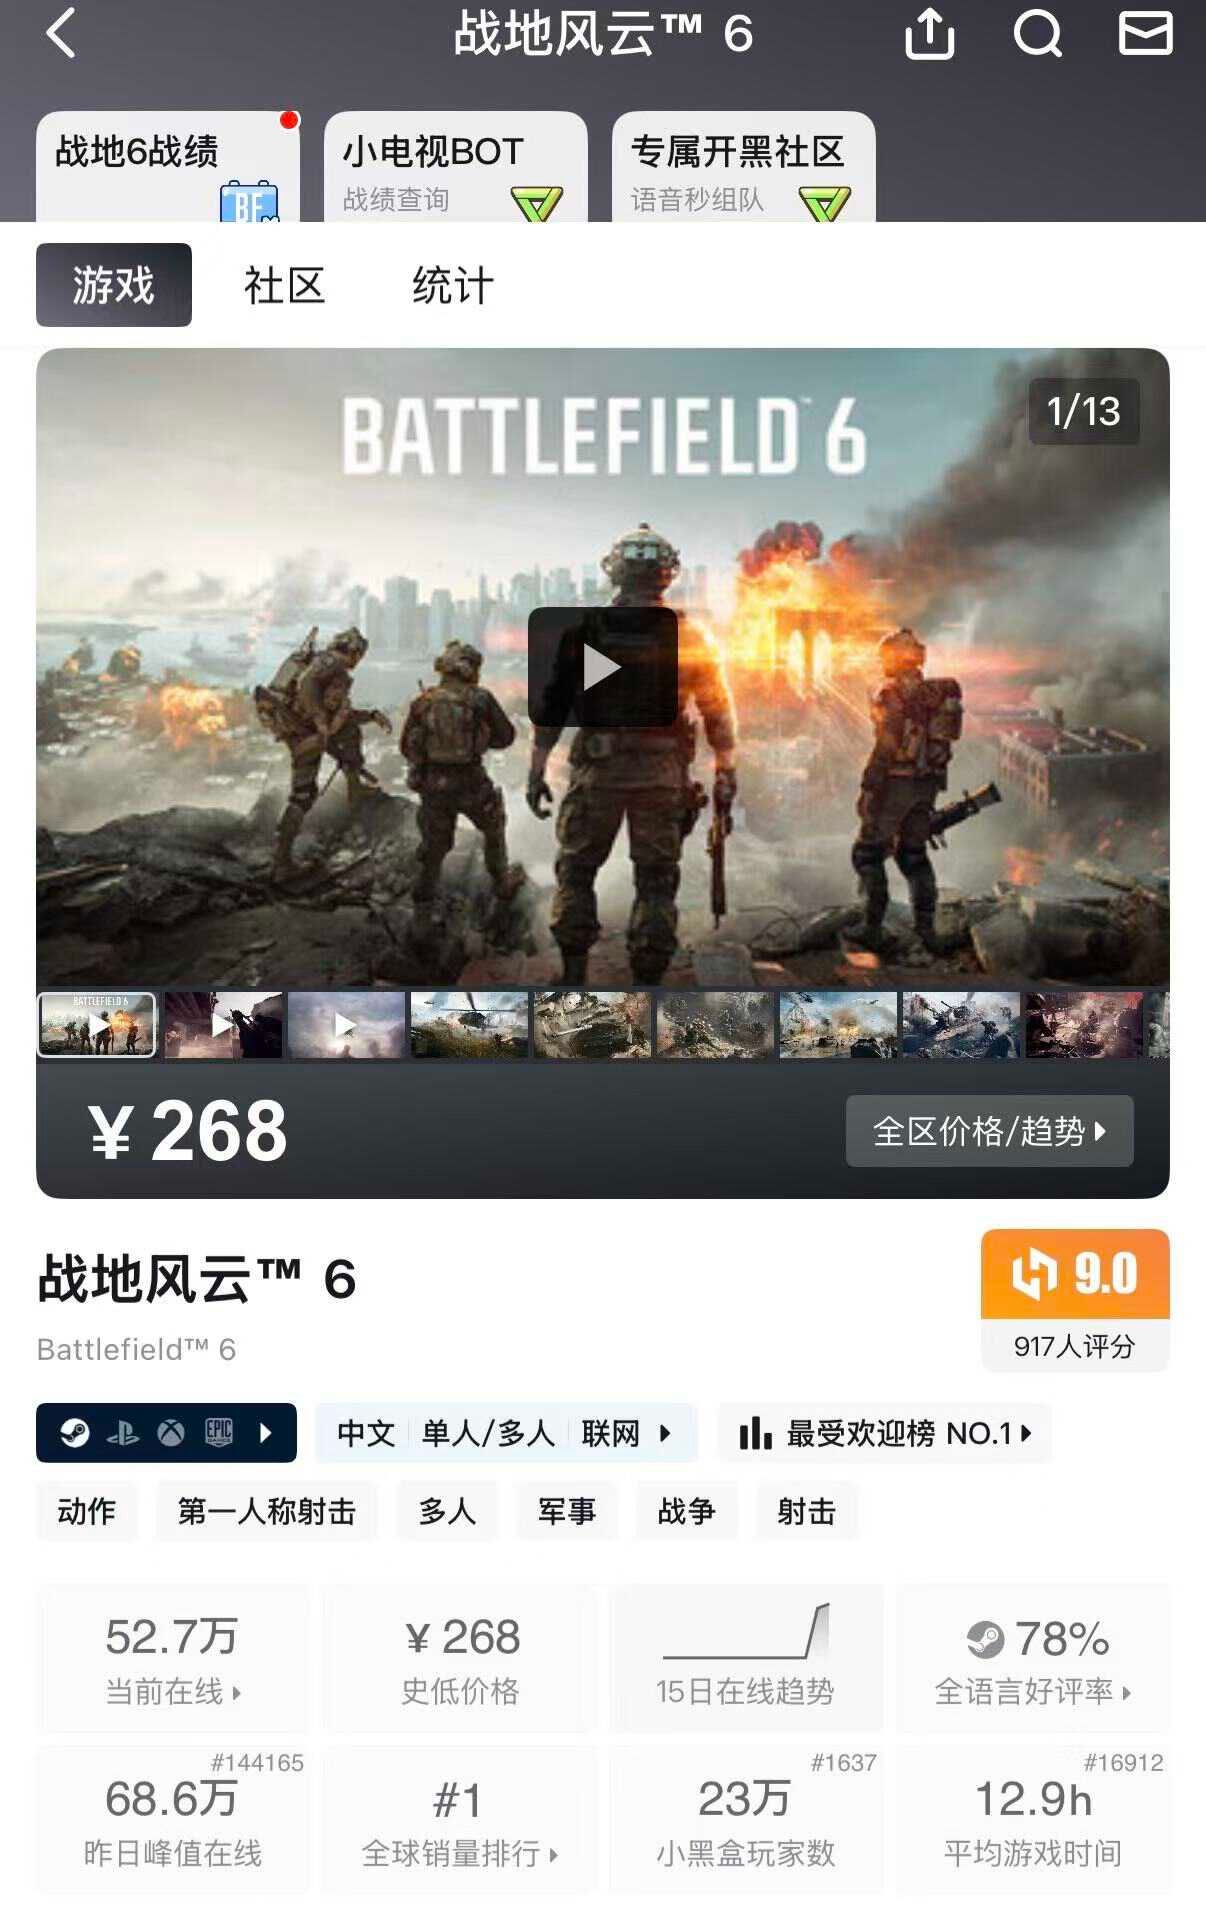Screen dimensions: 1206x1913
Task: Expand 全区价格/趋势 price trends
Action: click(989, 1131)
